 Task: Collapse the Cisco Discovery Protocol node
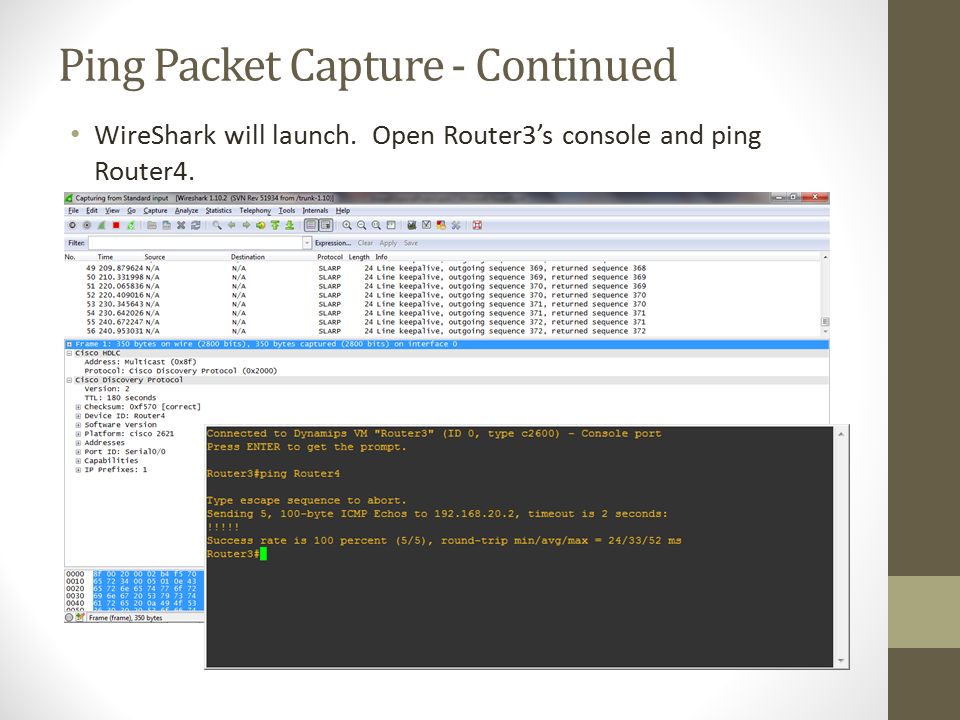(69, 380)
